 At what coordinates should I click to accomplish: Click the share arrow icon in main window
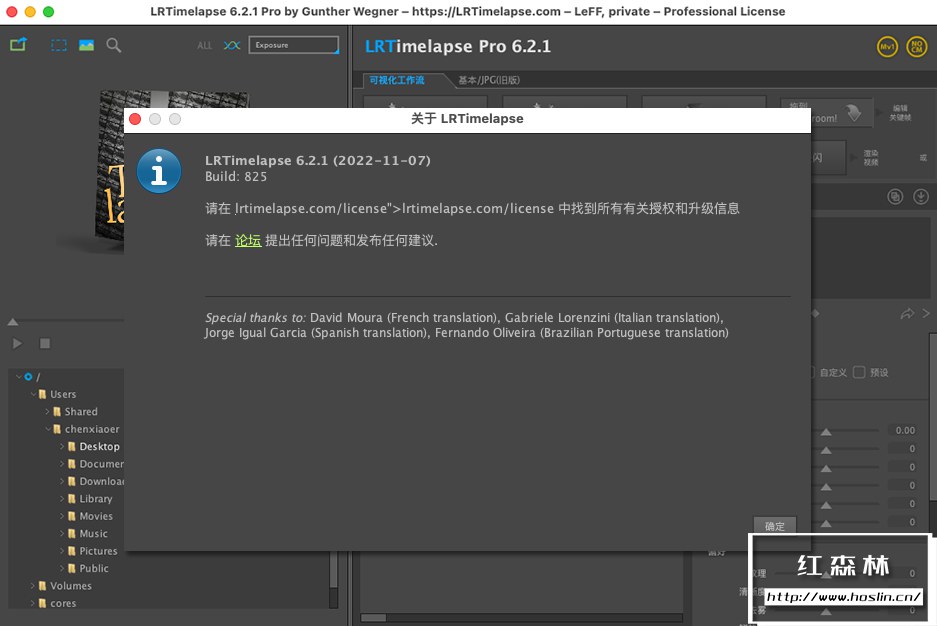907,314
